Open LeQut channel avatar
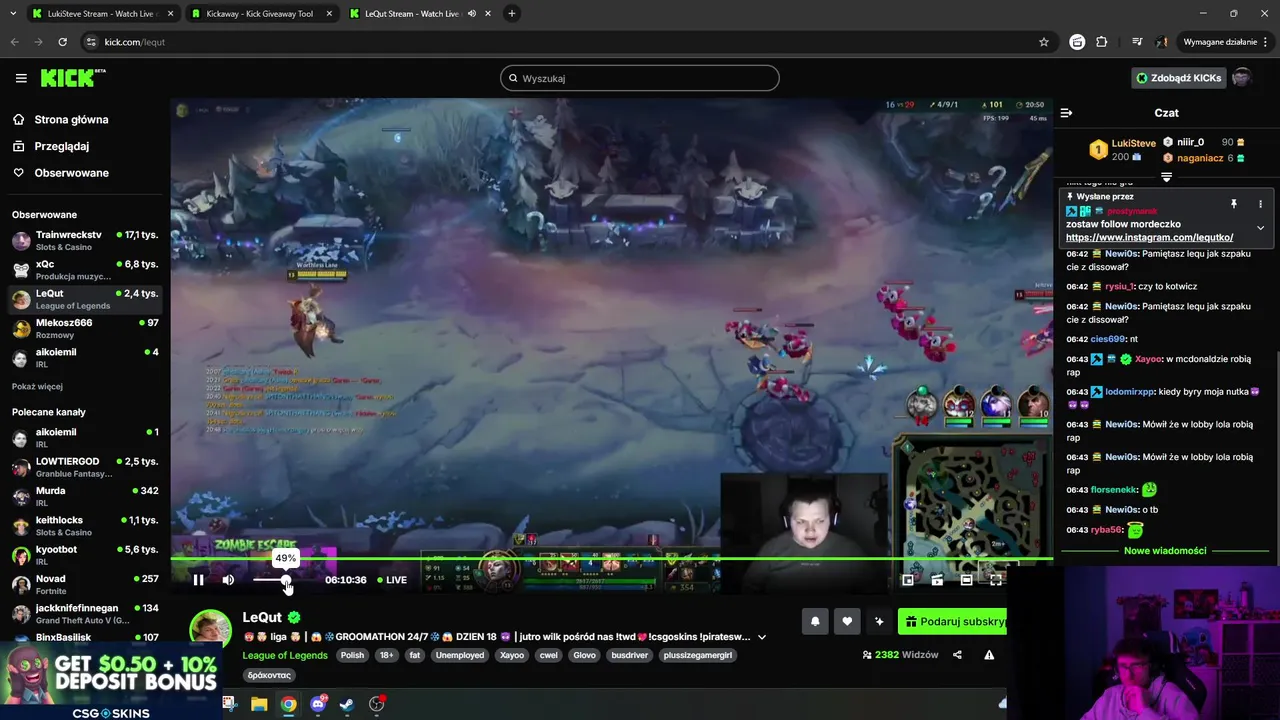The image size is (1280, 720). (211, 630)
